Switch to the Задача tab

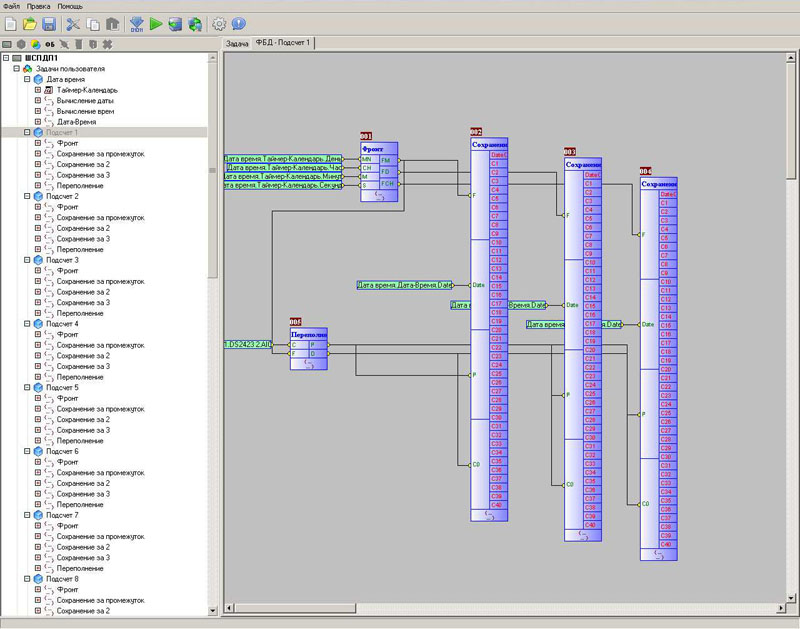click(237, 44)
